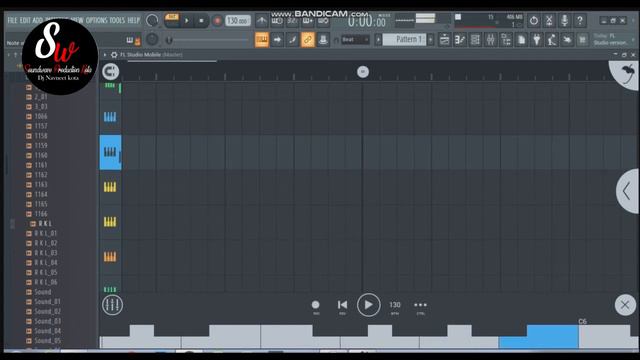Toggle step editing mode arrow icon
The height and width of the screenshot is (360, 640).
coord(277,40)
